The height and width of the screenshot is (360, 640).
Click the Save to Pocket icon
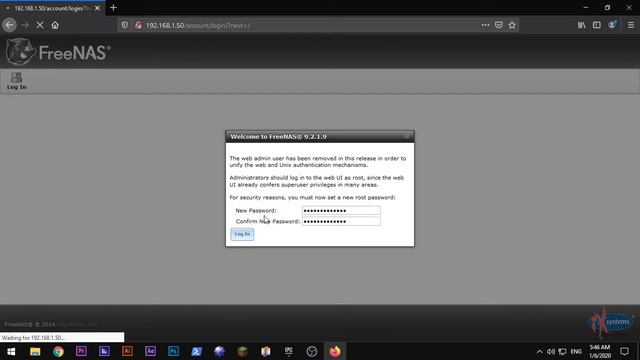coord(498,25)
